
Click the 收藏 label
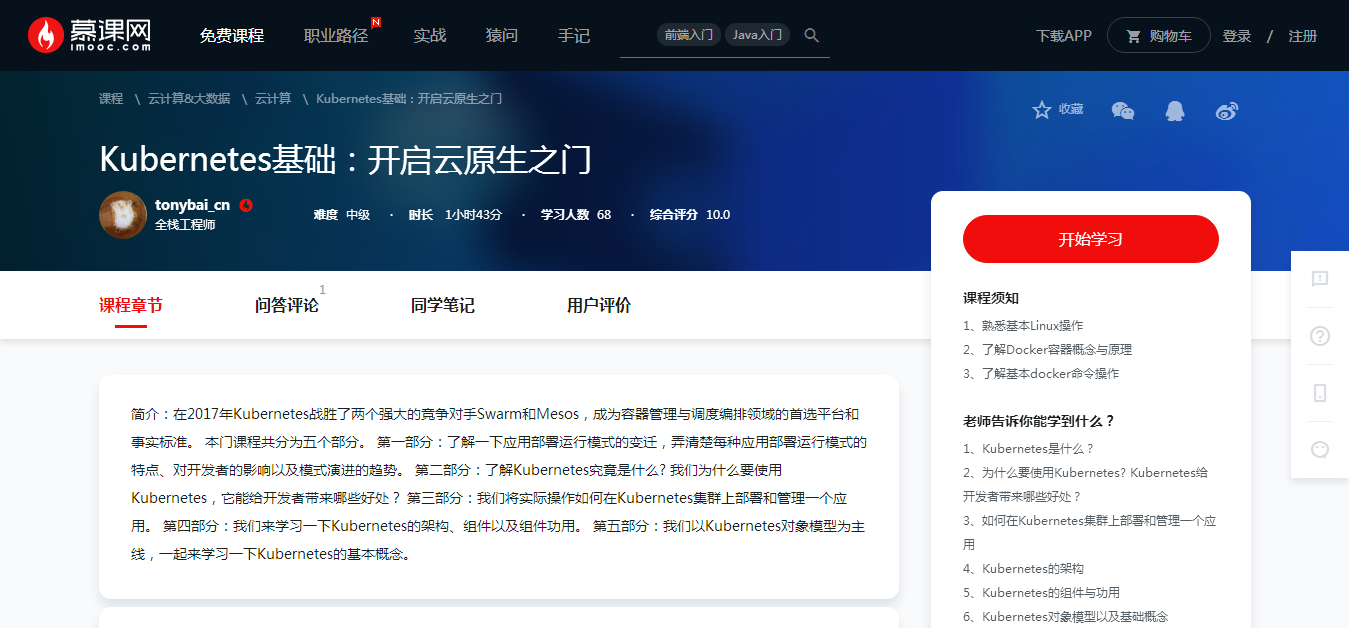click(1071, 109)
